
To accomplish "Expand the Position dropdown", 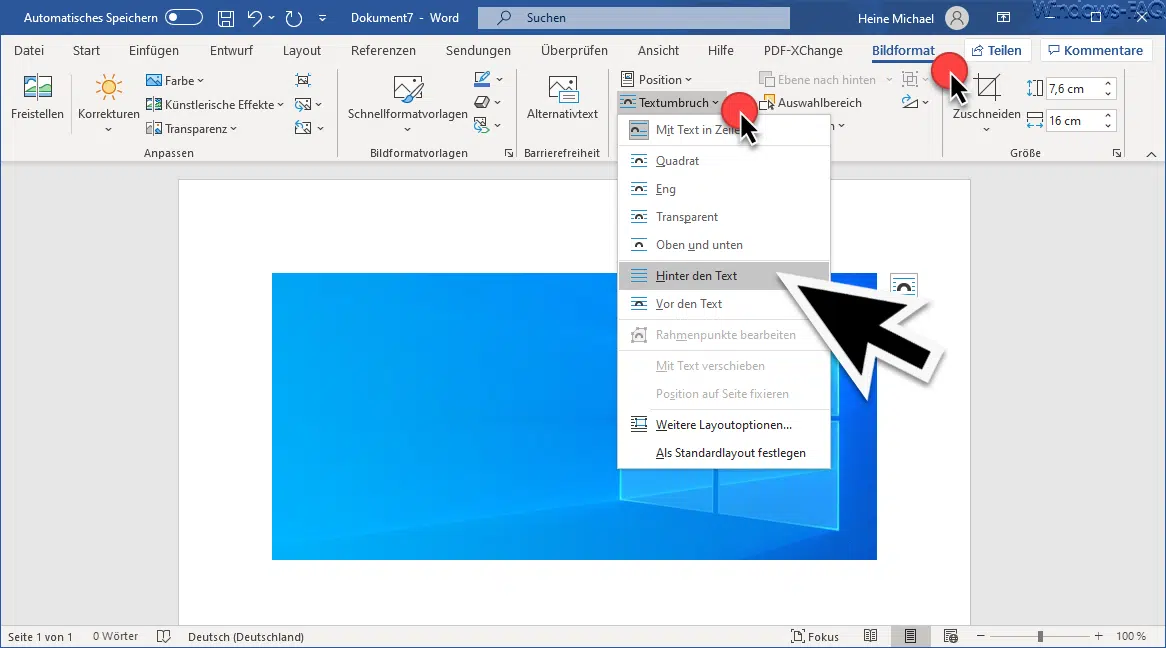I will click(657, 80).
